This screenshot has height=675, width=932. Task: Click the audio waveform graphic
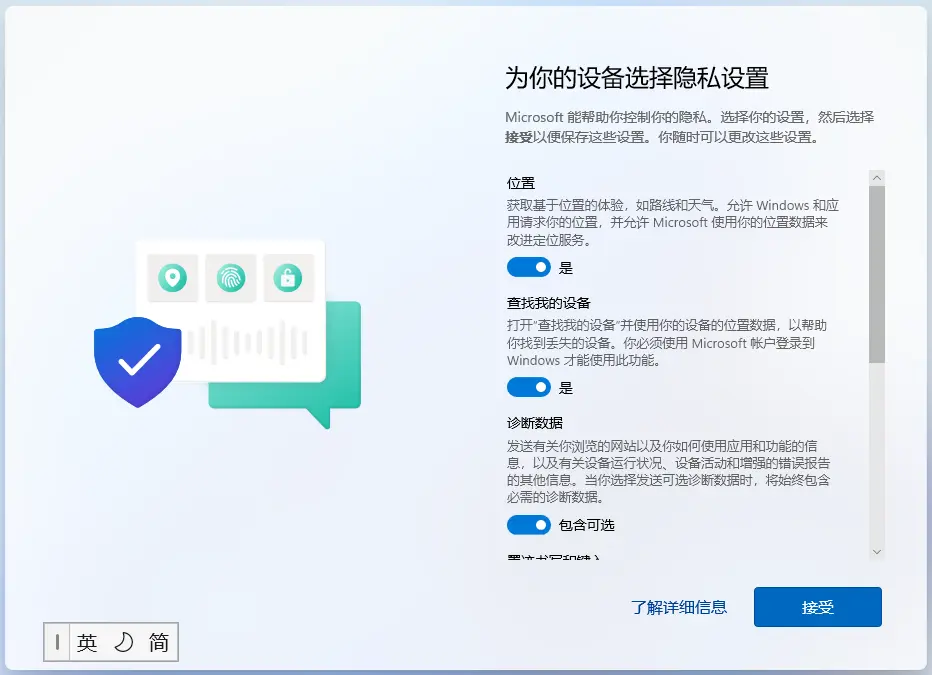click(246, 344)
